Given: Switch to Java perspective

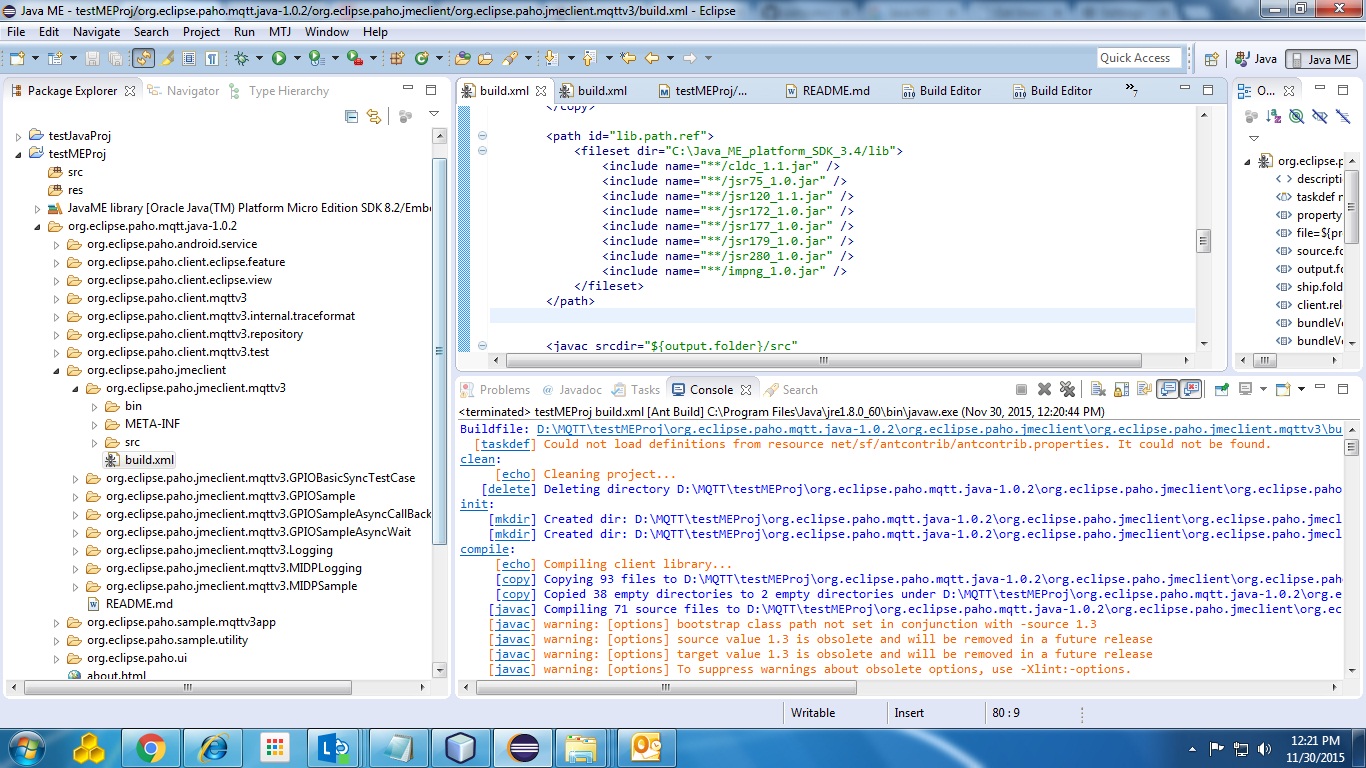Looking at the screenshot, I should [x=1256, y=59].
